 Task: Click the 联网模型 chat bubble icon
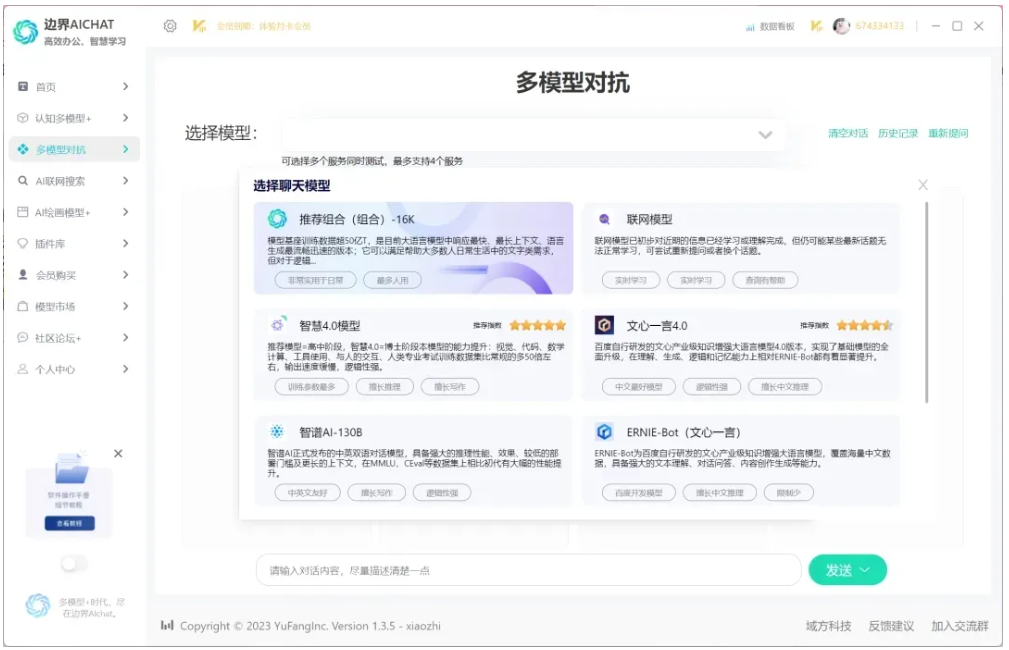click(604, 219)
